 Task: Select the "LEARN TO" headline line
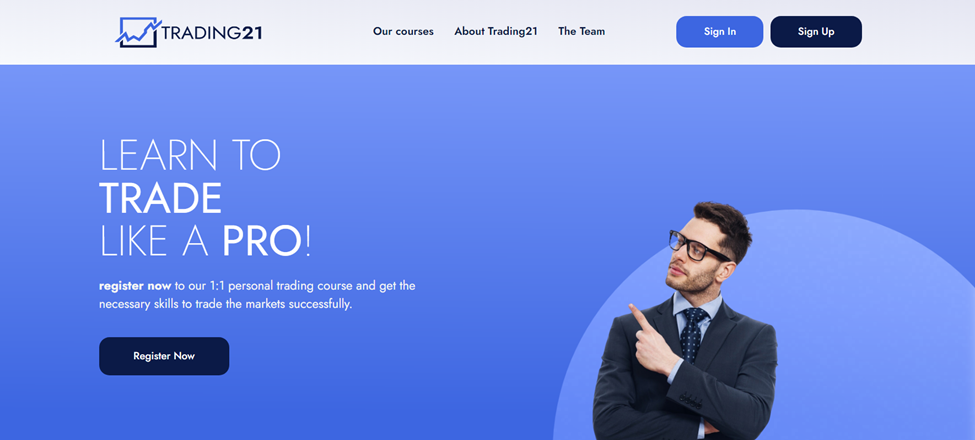[190, 155]
